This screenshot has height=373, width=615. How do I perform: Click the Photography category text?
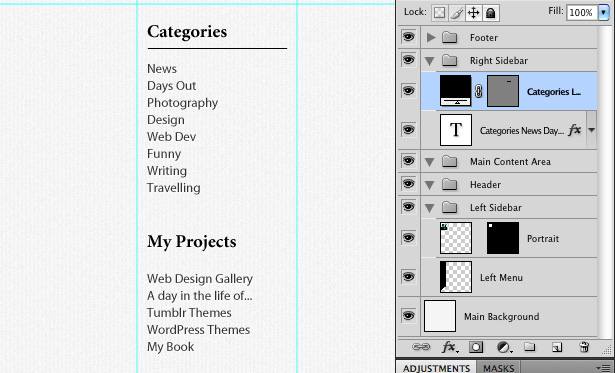(182, 103)
